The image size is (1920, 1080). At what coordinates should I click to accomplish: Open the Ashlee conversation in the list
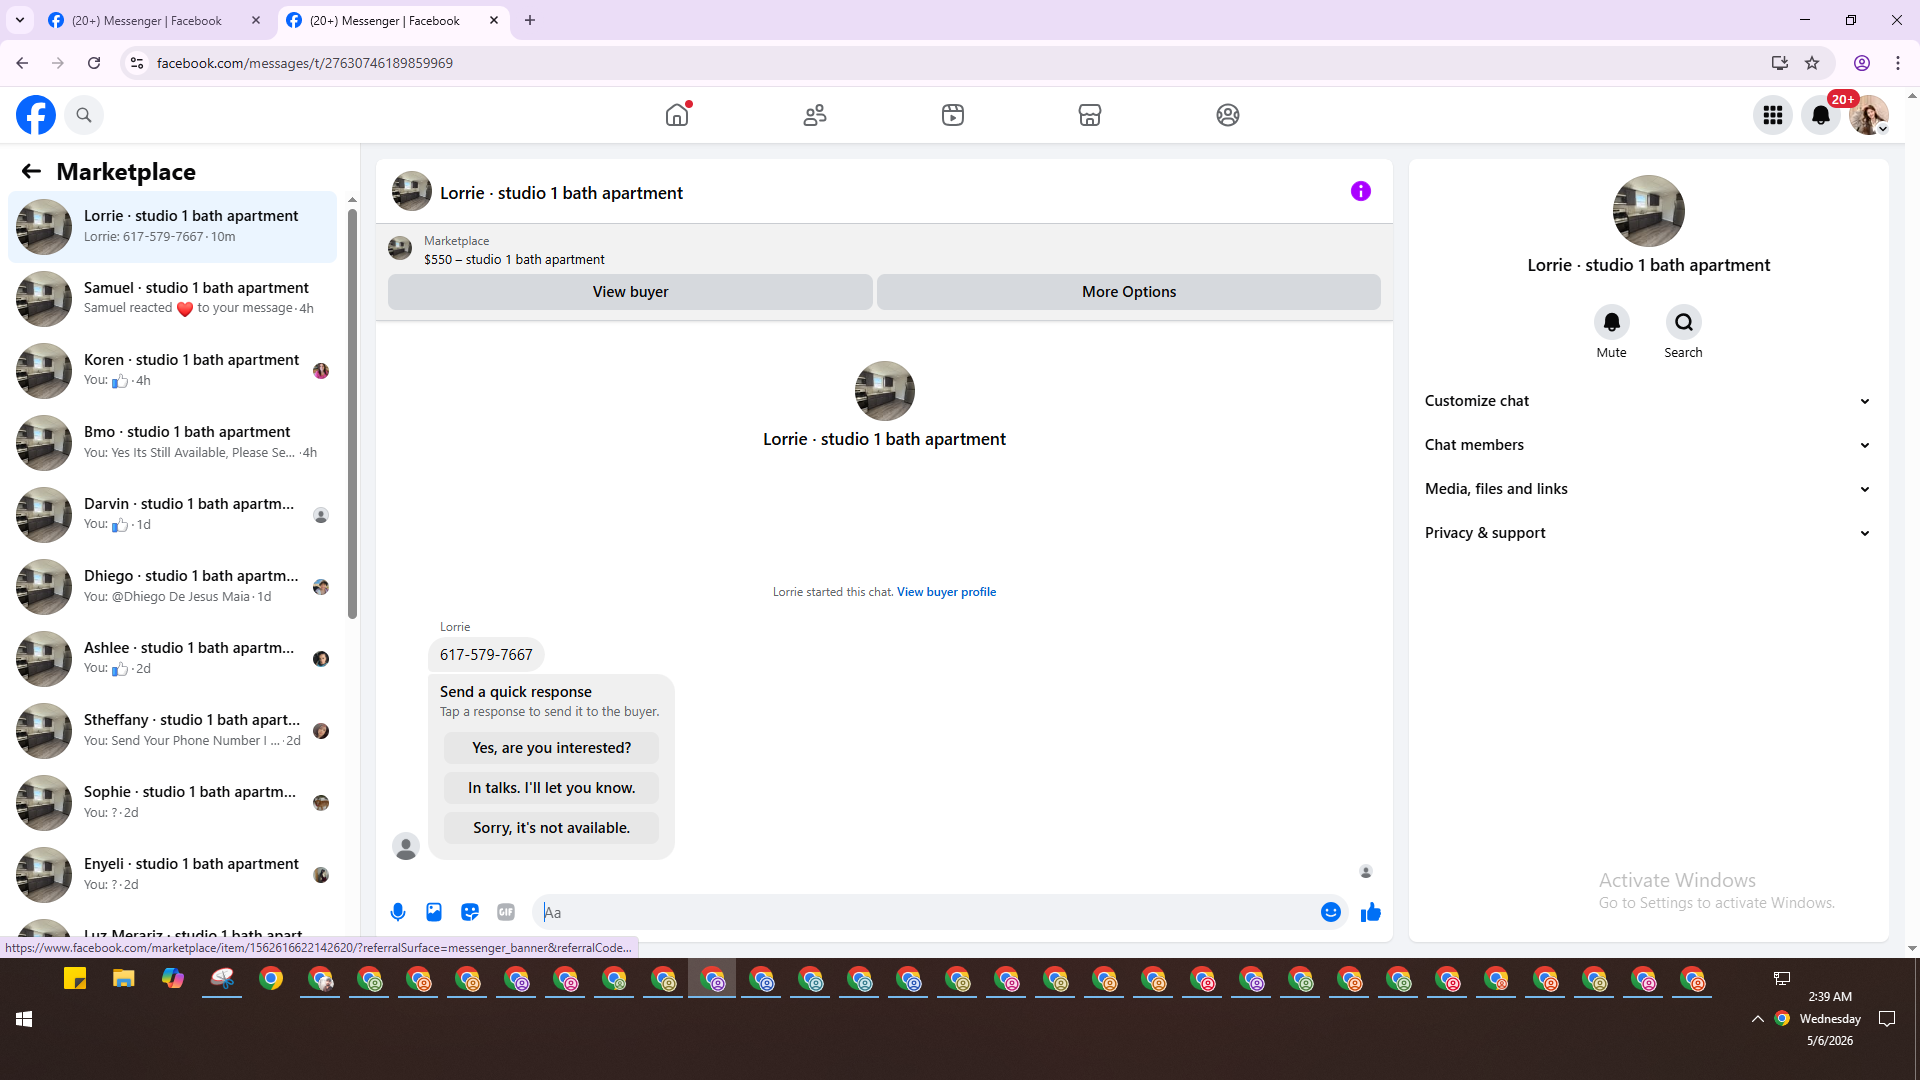tap(172, 659)
